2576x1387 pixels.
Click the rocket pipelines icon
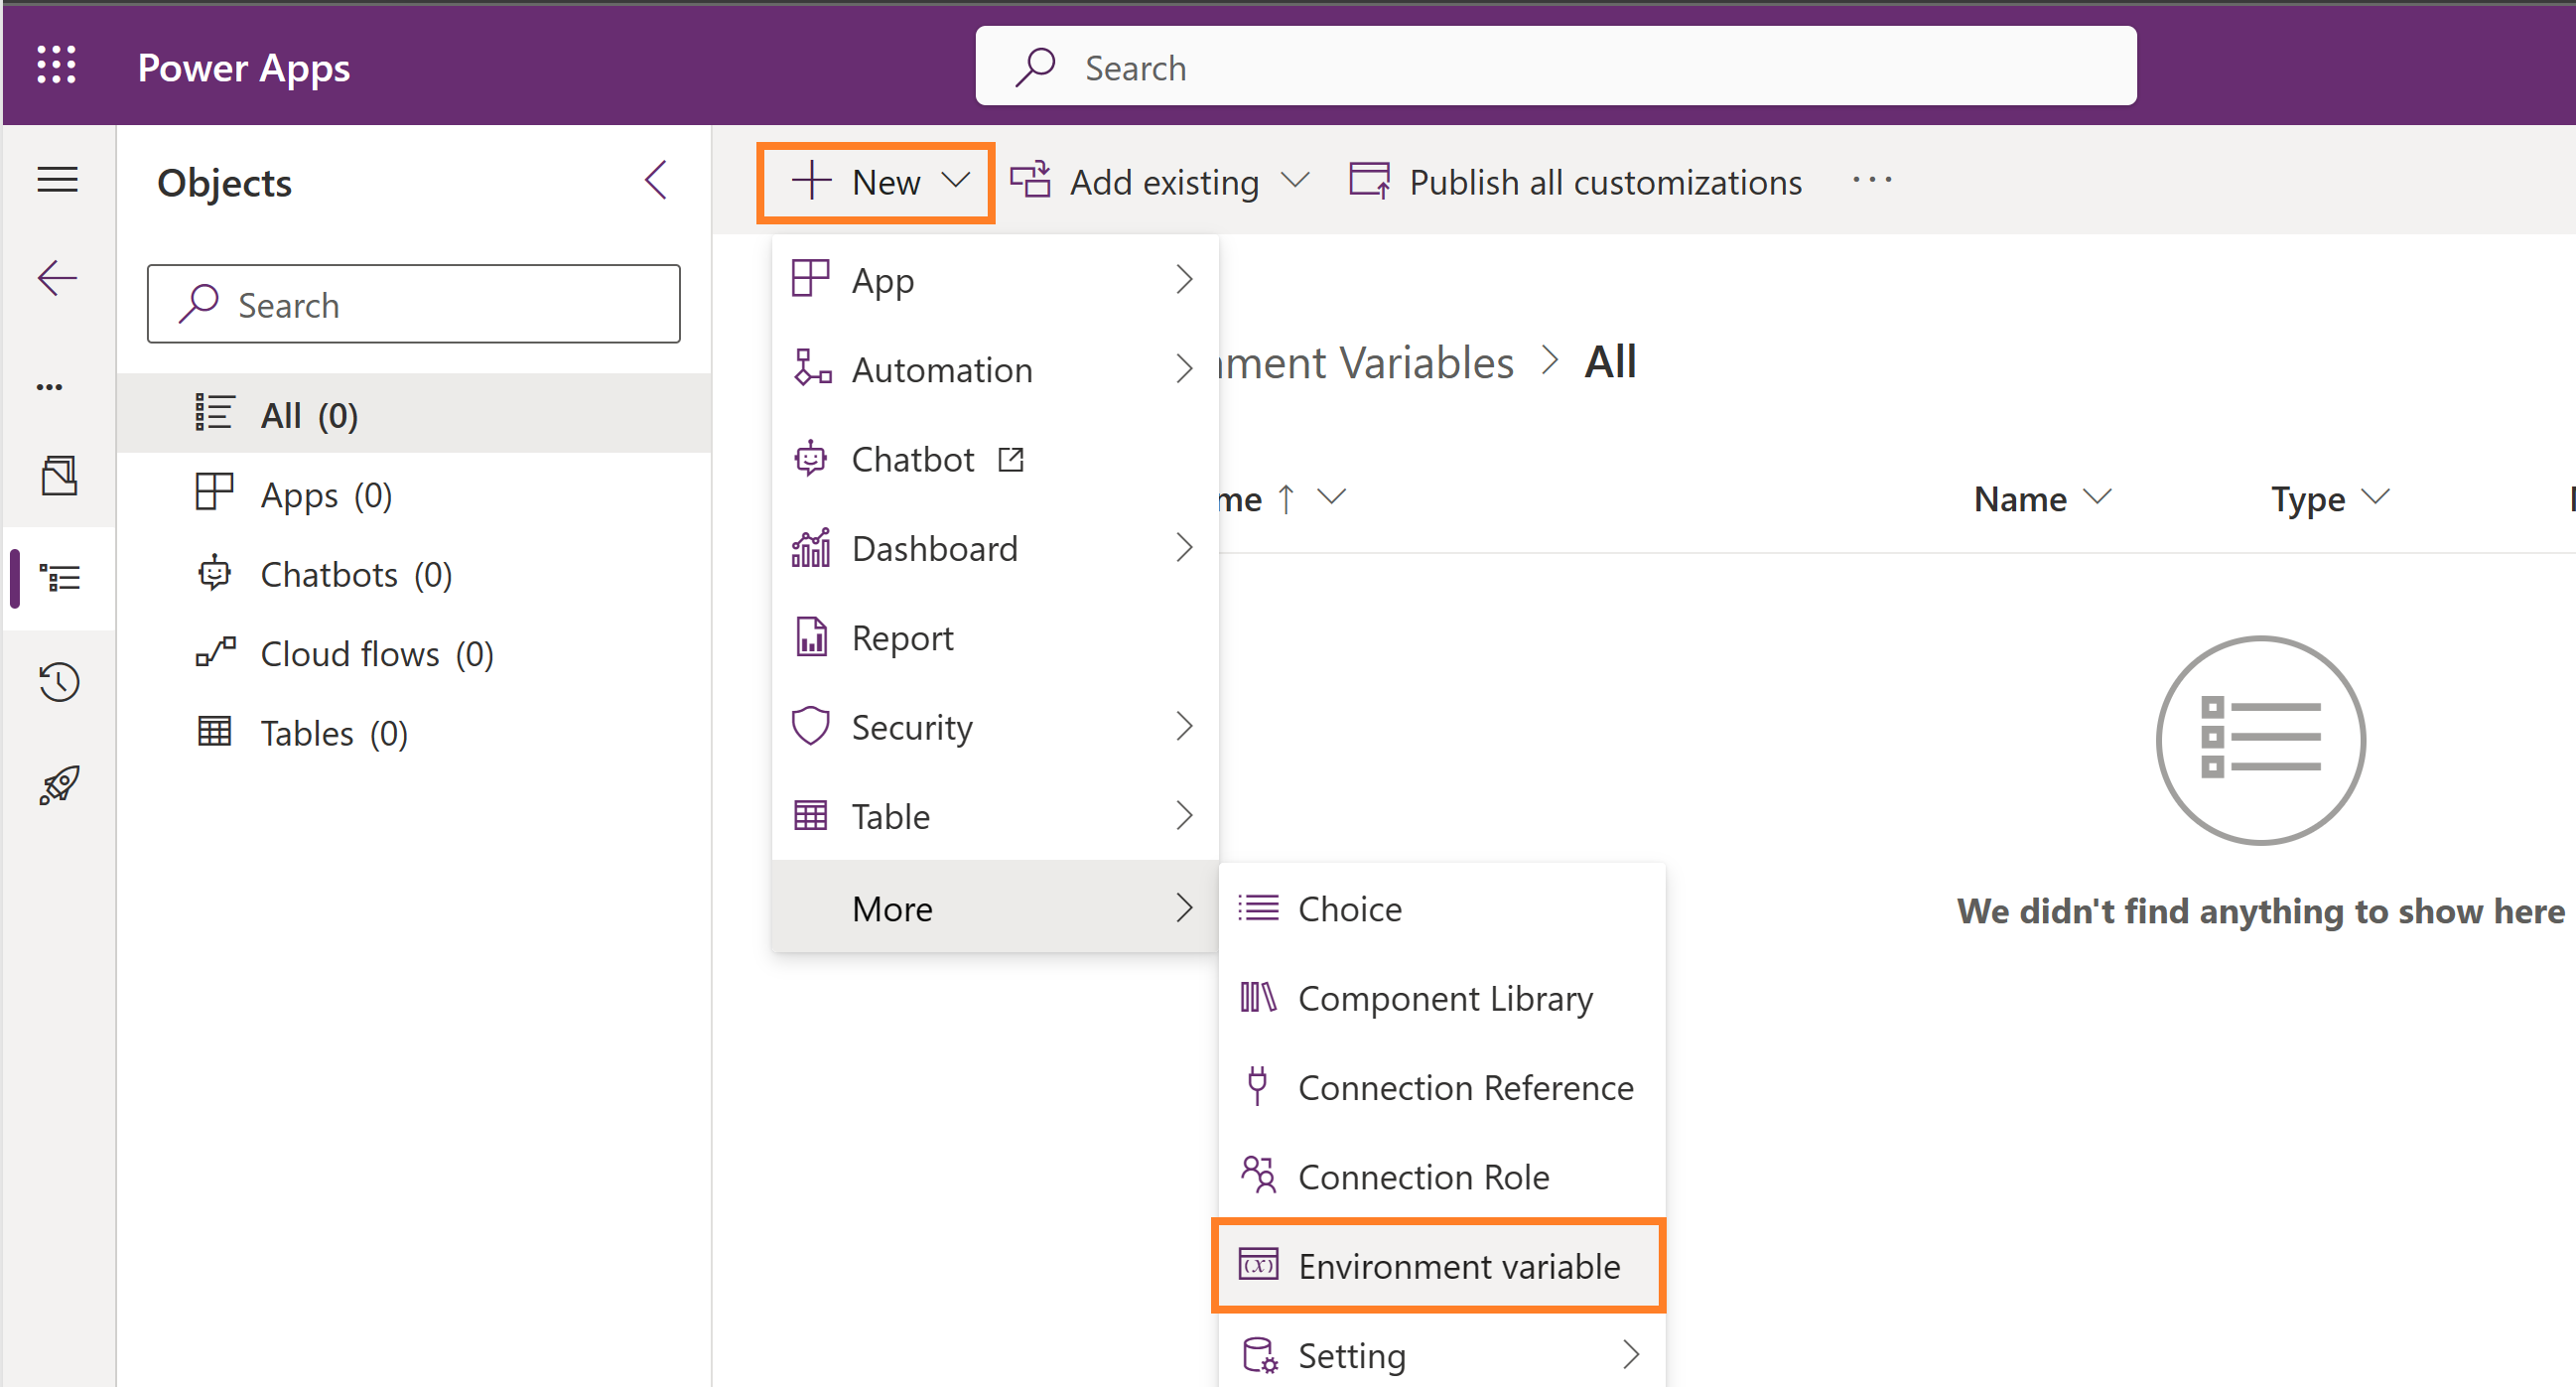(59, 785)
